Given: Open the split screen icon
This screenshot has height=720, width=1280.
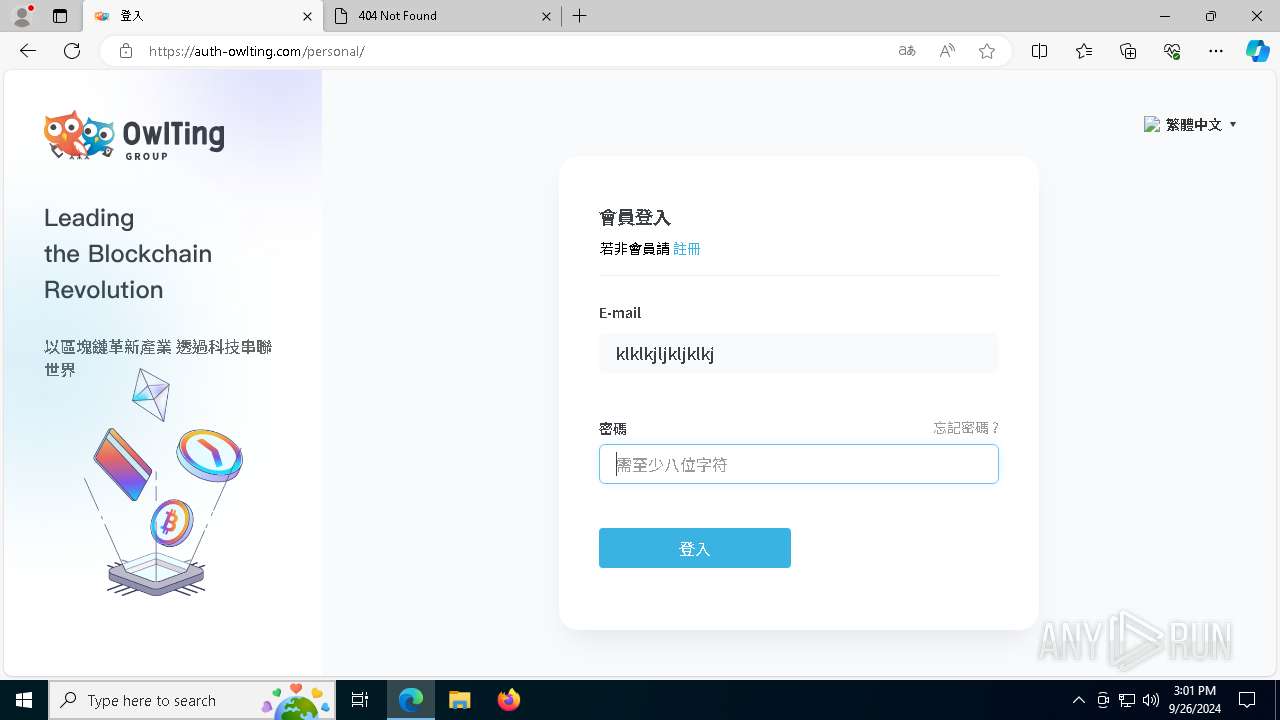Looking at the screenshot, I should 1039,51.
